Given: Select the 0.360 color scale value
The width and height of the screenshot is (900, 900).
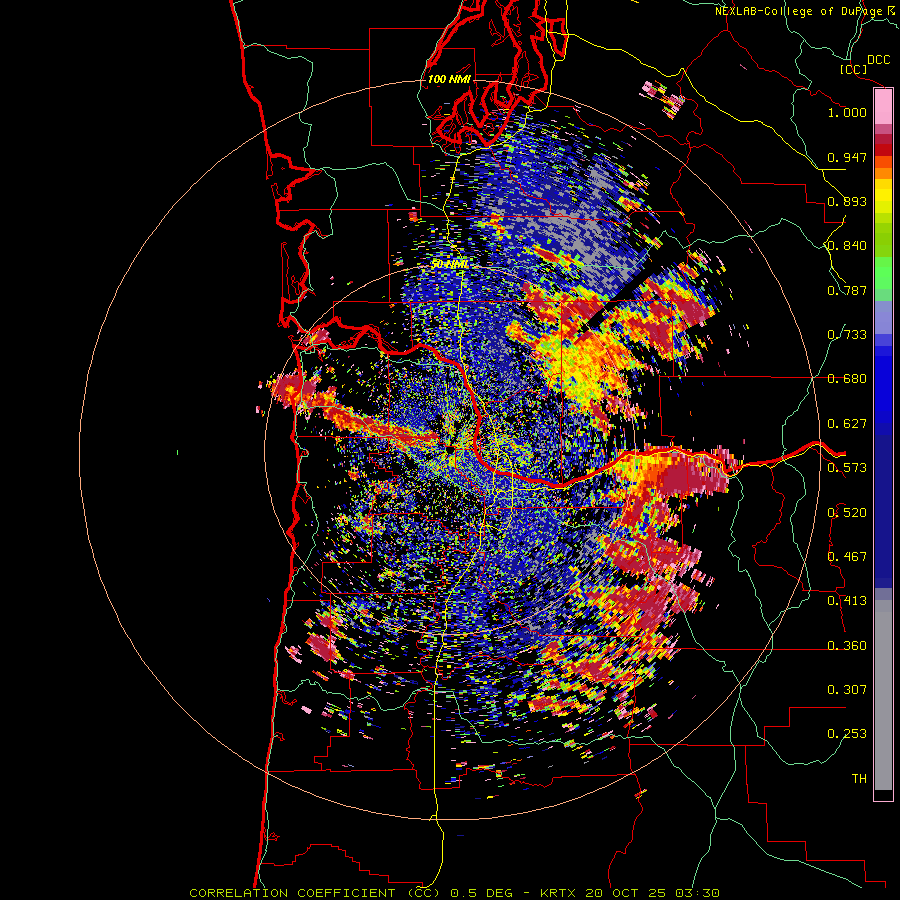Looking at the screenshot, I should click(x=847, y=646).
